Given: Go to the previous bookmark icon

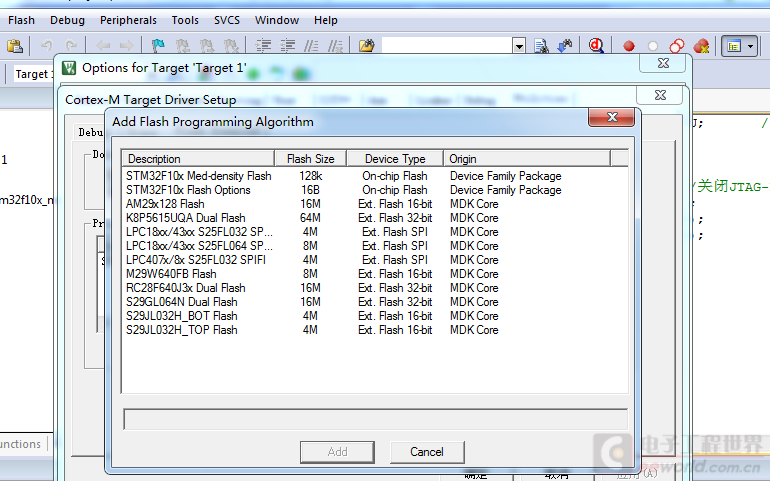Looking at the screenshot, I should tap(183, 46).
